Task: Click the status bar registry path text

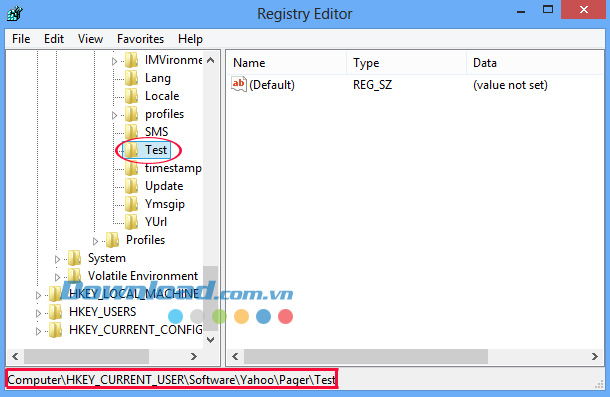Action: pos(172,379)
